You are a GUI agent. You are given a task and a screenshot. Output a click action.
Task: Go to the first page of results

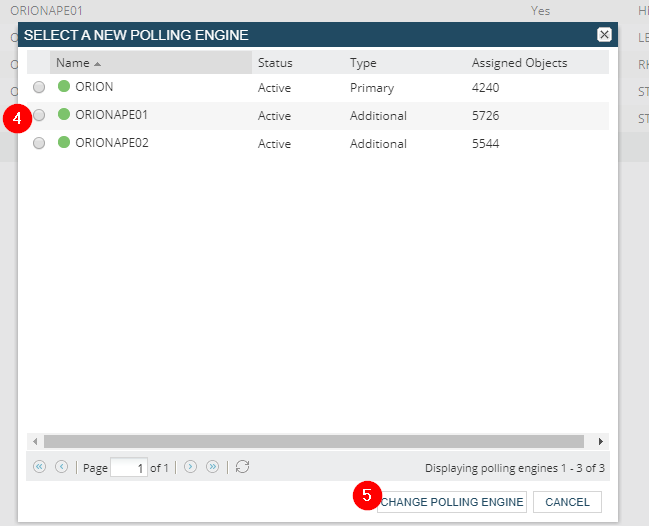39,467
